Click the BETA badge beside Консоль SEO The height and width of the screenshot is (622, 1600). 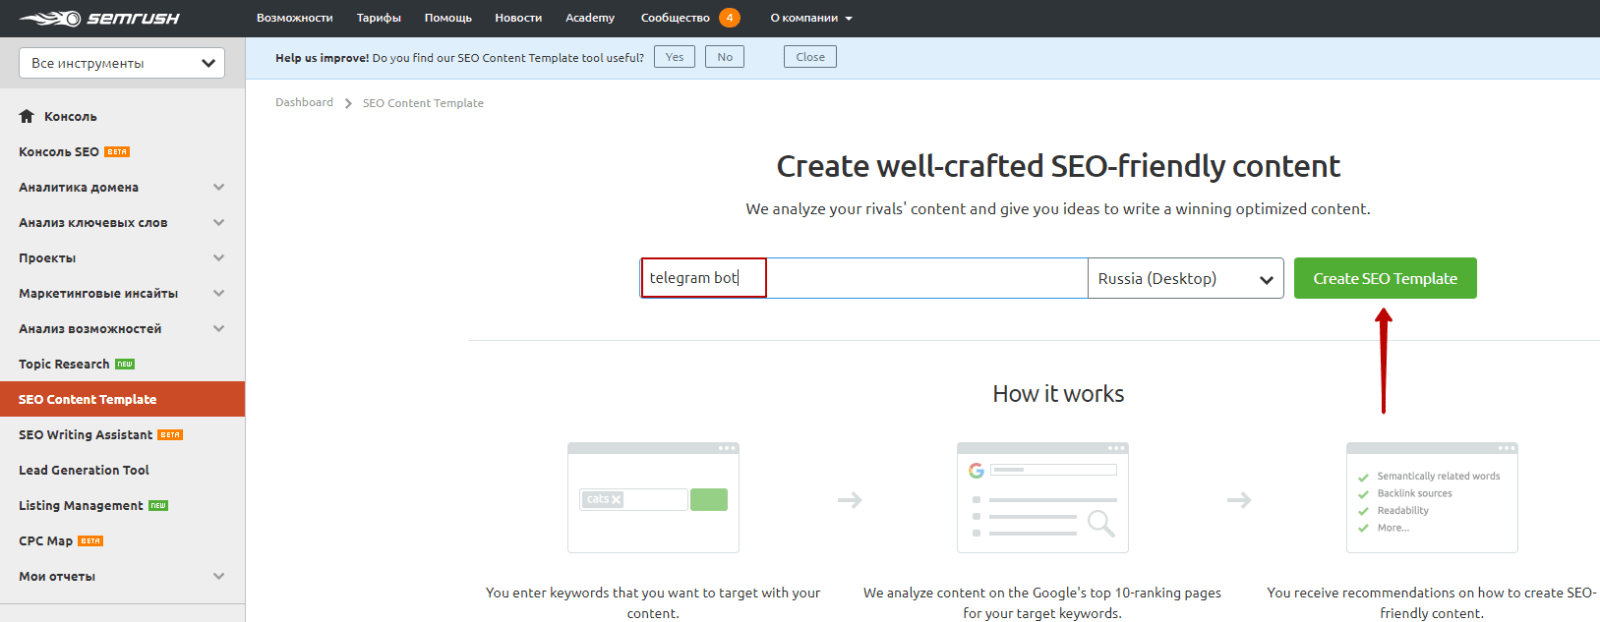(117, 152)
